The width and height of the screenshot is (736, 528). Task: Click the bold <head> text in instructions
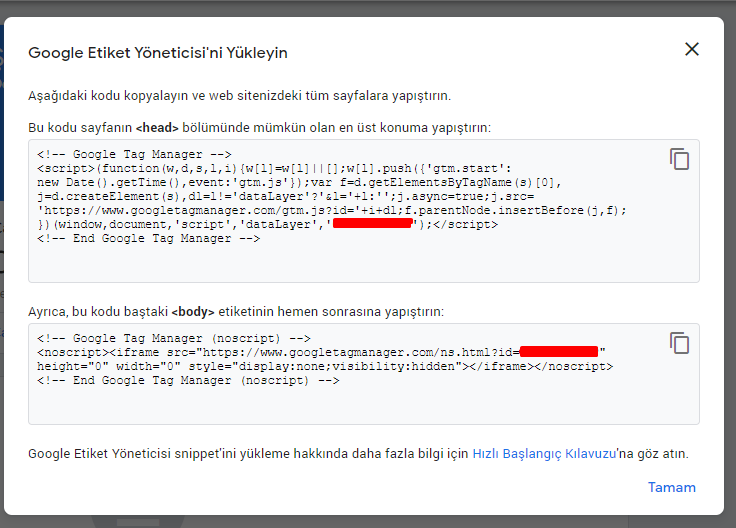(x=157, y=128)
